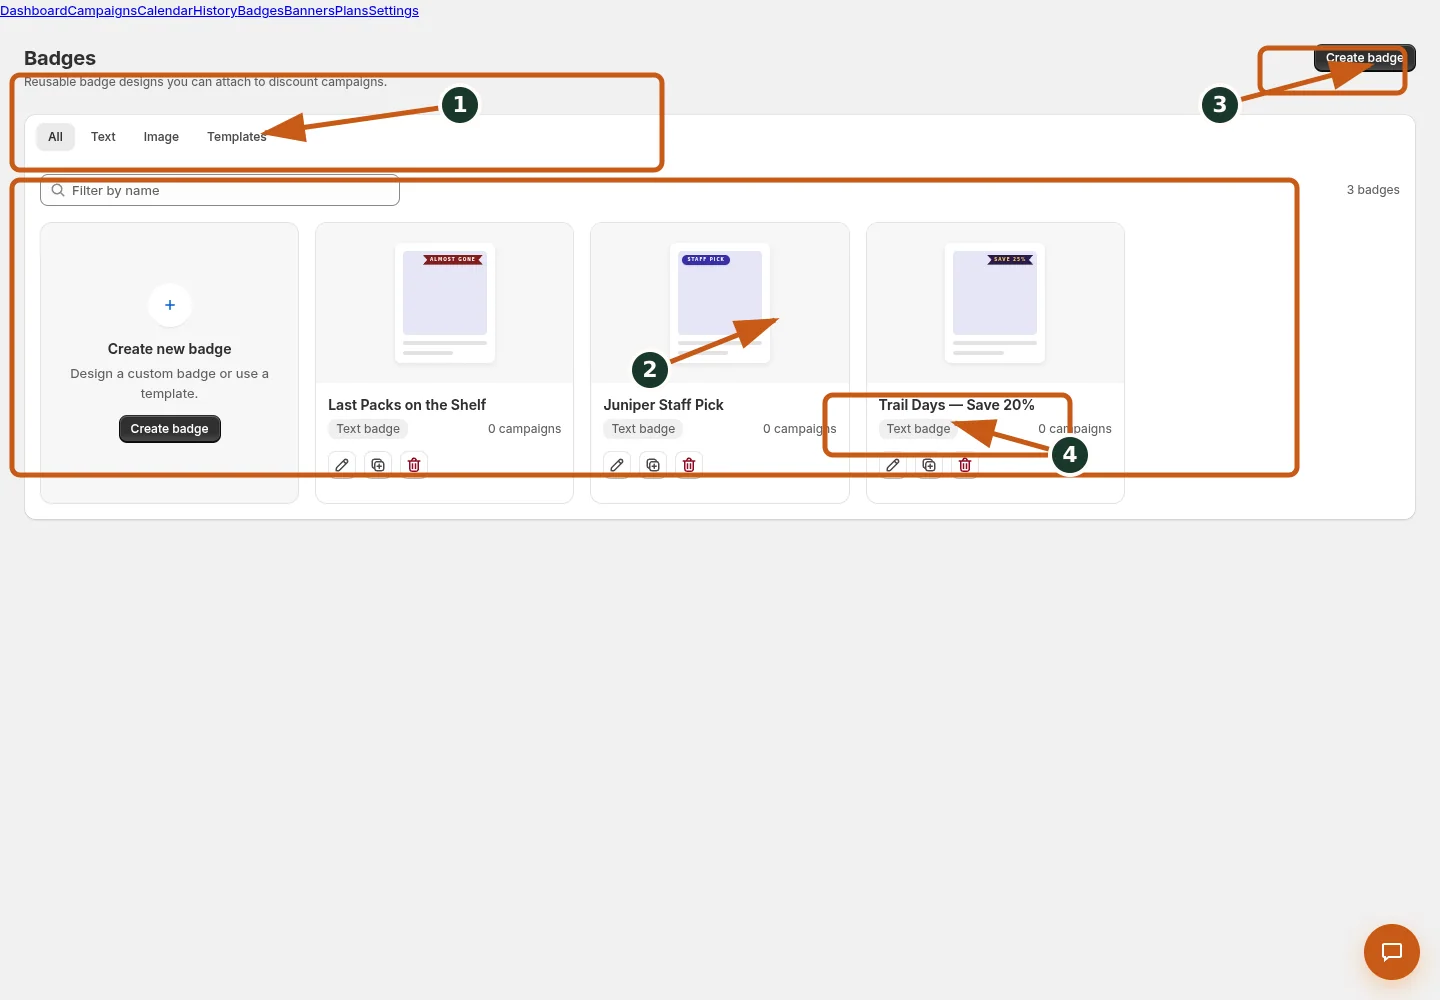Delete the Trail Days — Save 20% badge
Screen dimensions: 1440x1000
[x=965, y=465]
